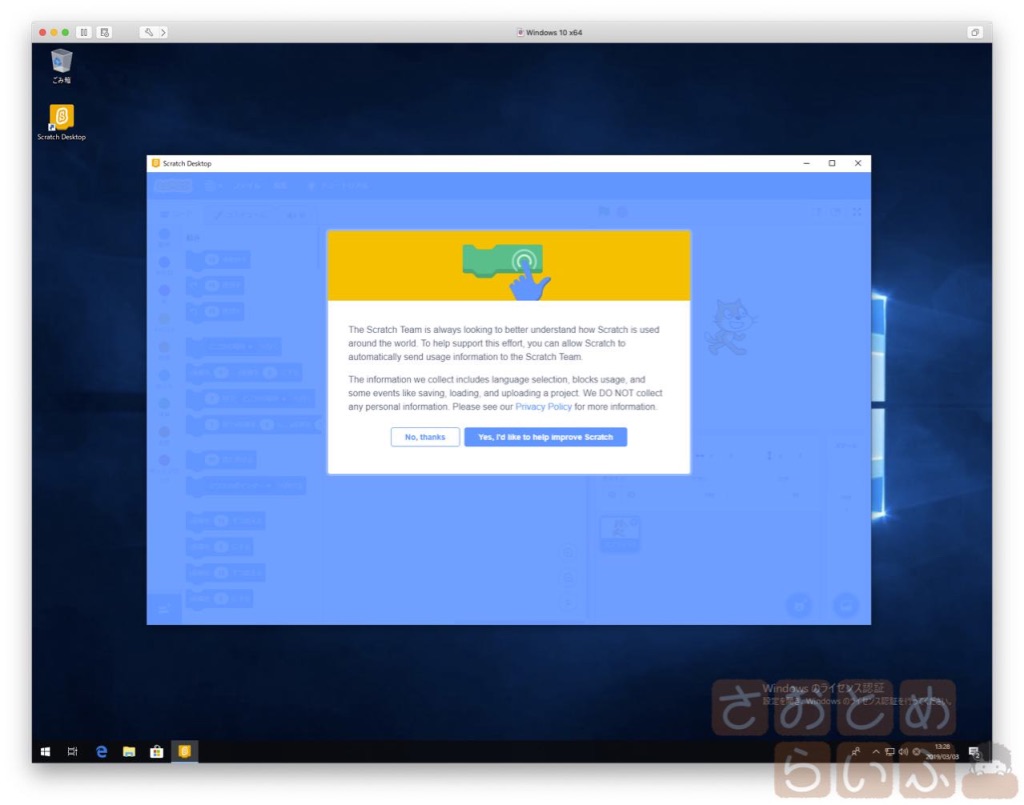The width and height of the screenshot is (1024, 805).
Task: Click the Scratch icon in the window title bar
Action: point(155,163)
